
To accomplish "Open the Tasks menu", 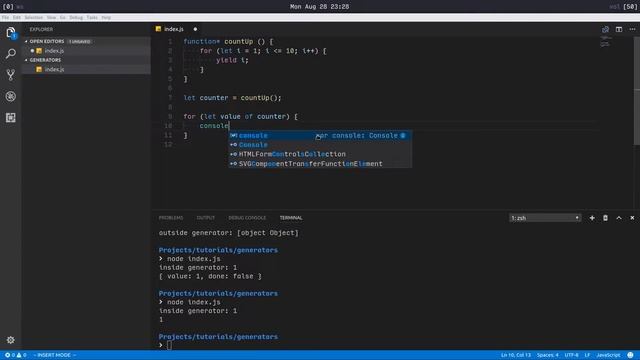I will tap(92, 18).
